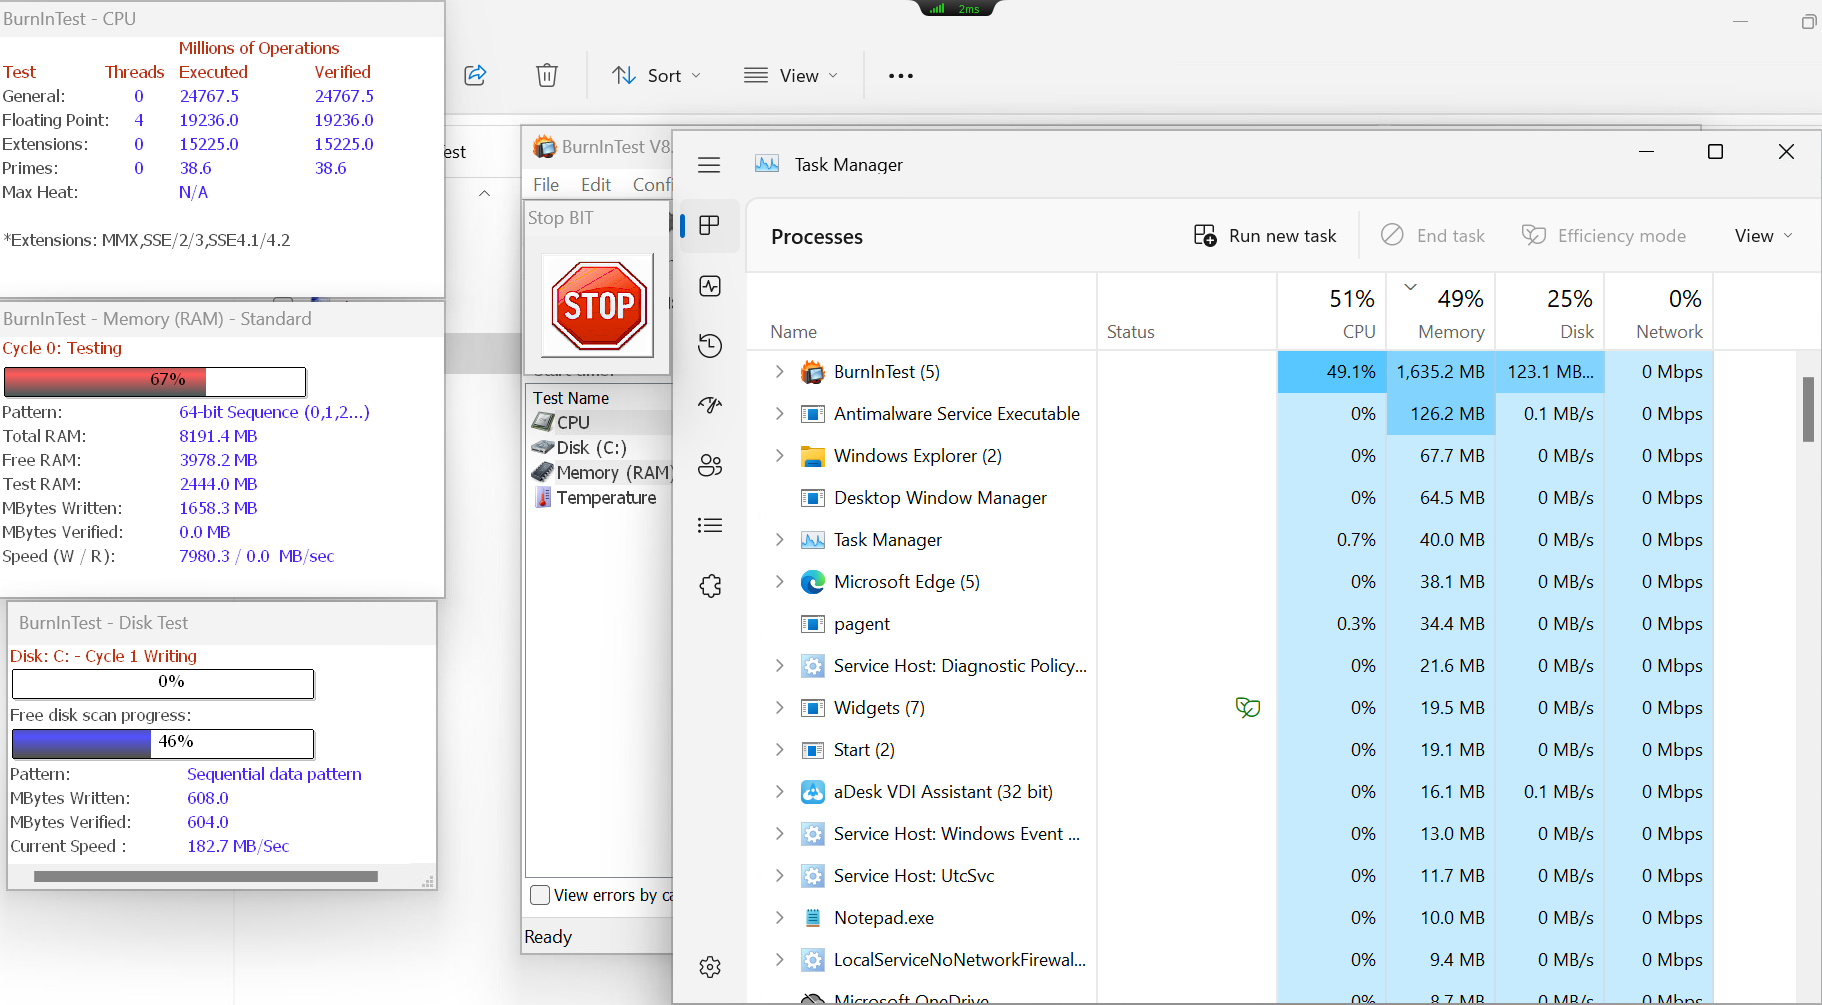This screenshot has height=1005, width=1822.
Task: Open Performance page in Task Manager sidebar
Action: 710,286
